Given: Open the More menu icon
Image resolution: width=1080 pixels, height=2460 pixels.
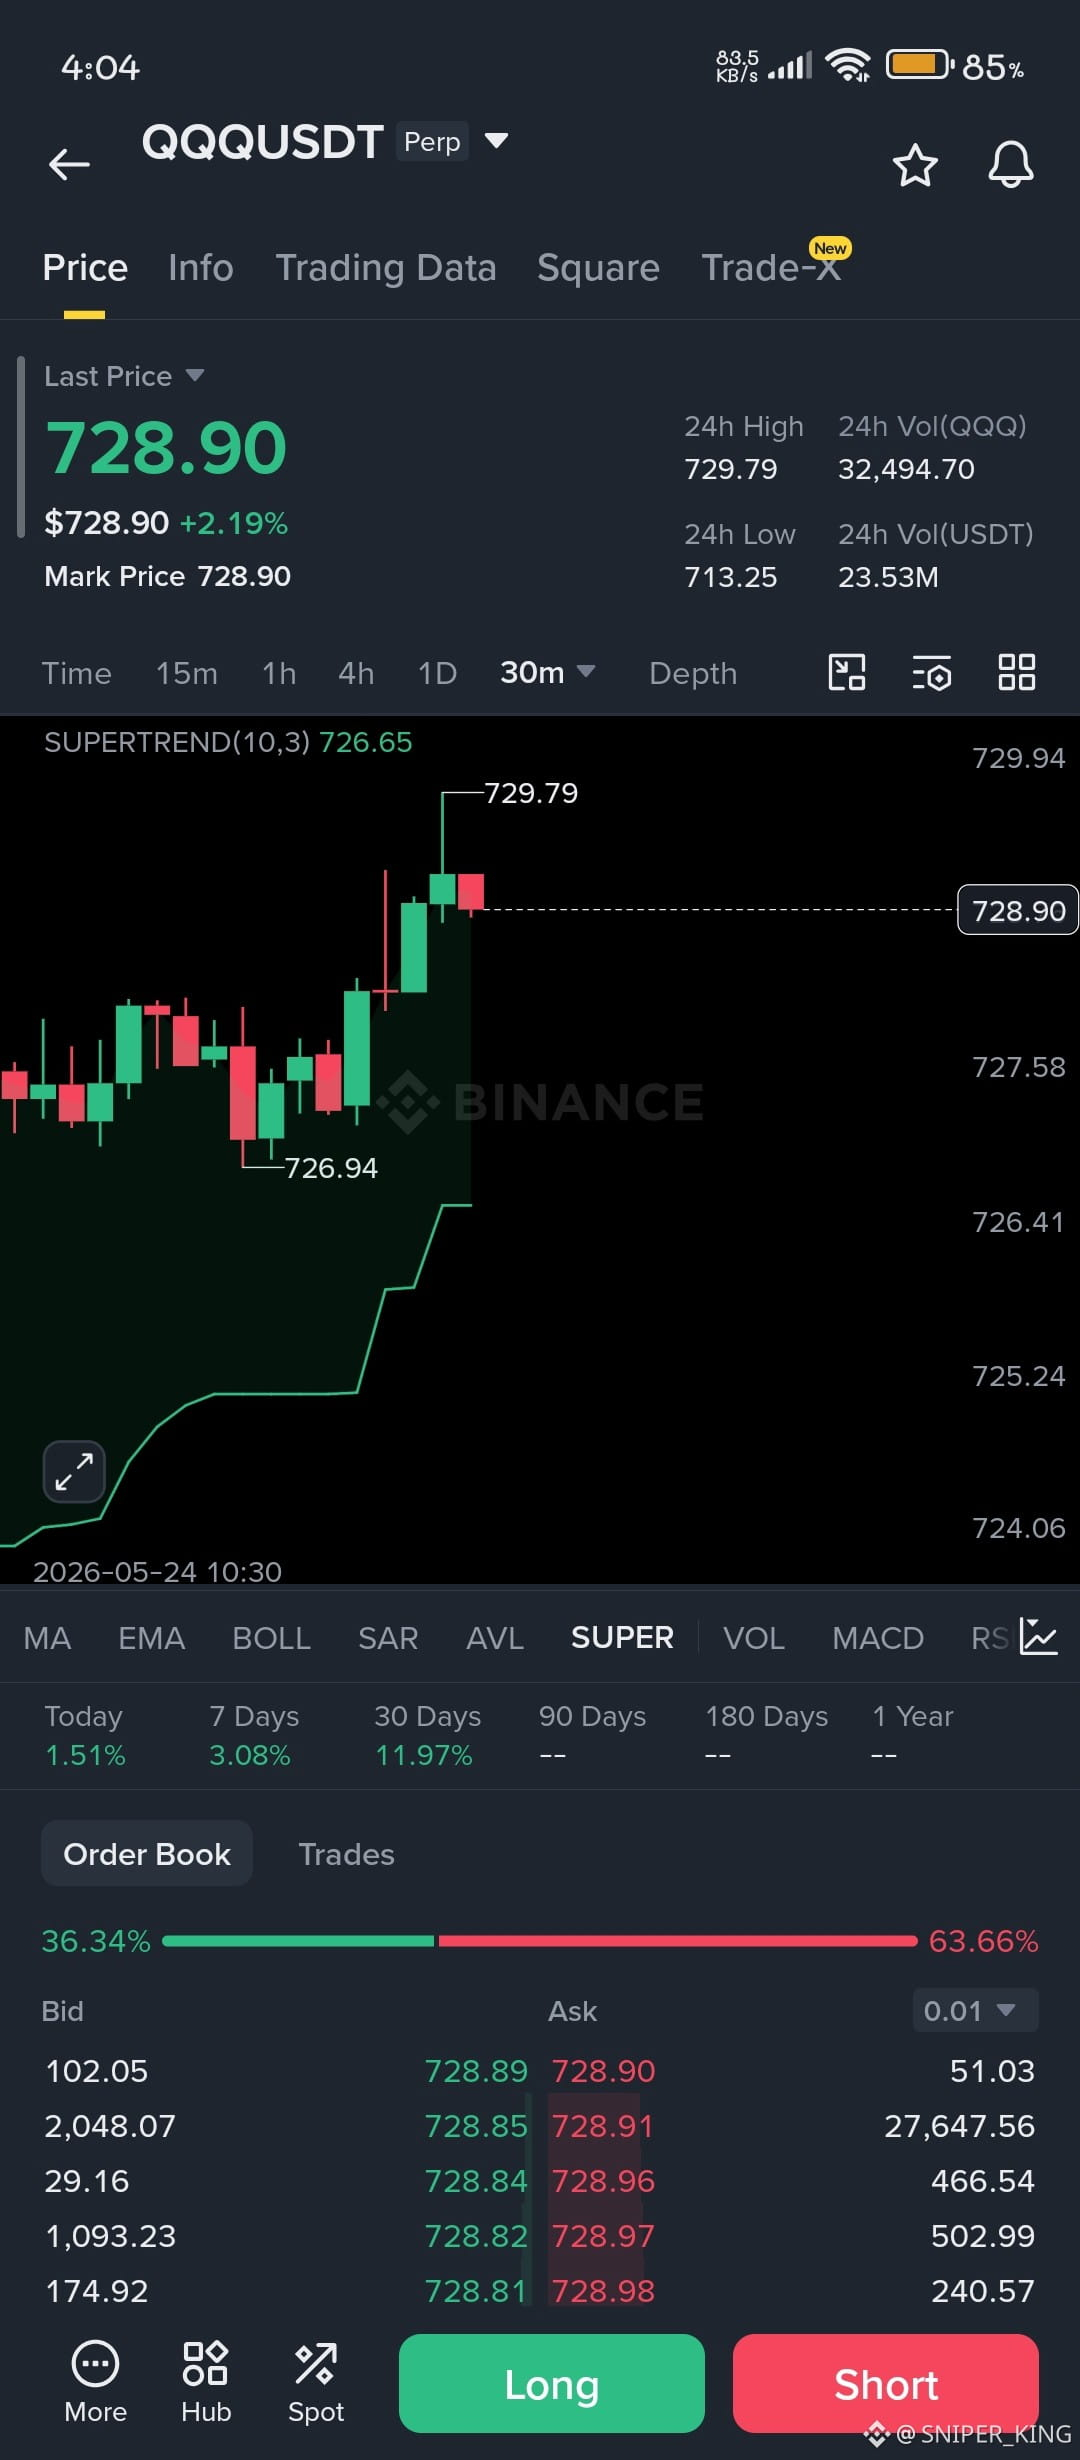Looking at the screenshot, I should pyautogui.click(x=95, y=2383).
